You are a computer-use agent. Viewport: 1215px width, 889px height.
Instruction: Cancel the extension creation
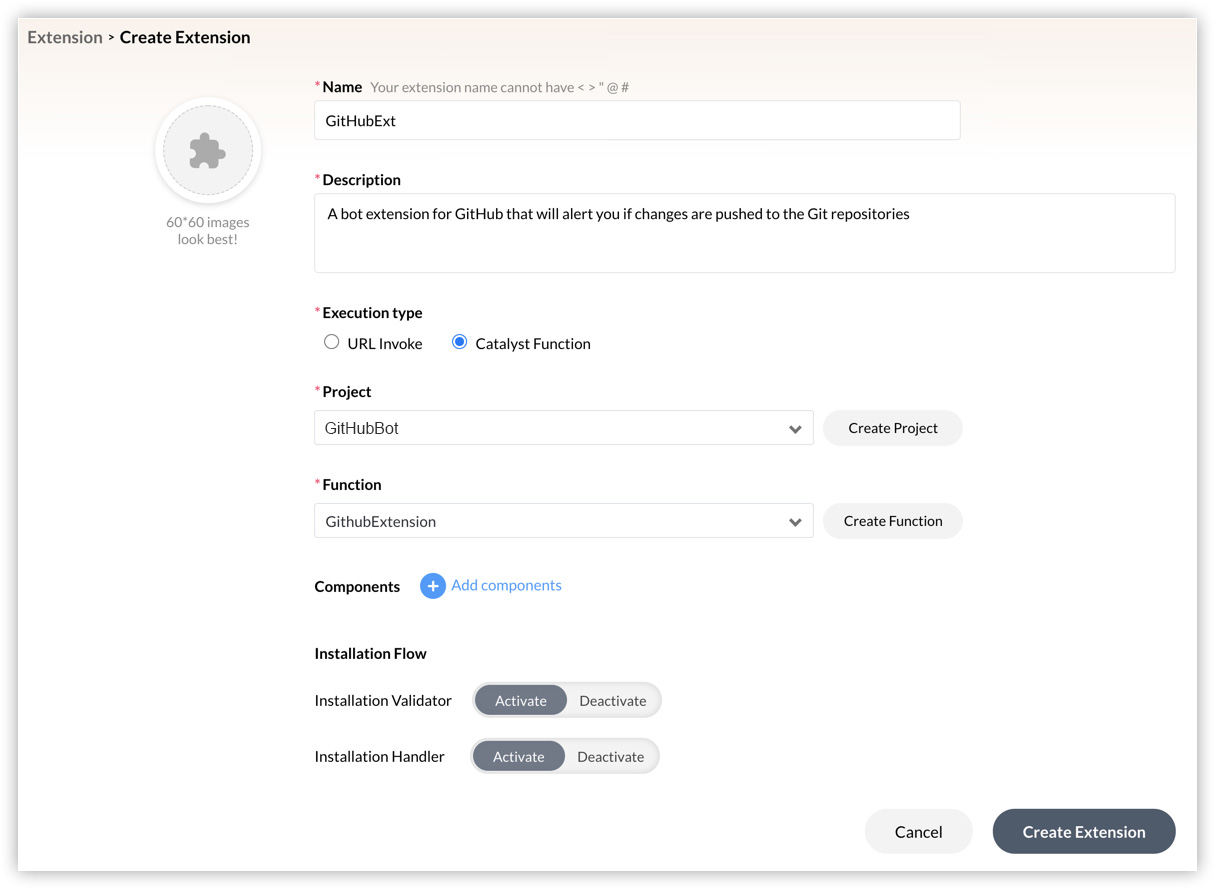[918, 832]
